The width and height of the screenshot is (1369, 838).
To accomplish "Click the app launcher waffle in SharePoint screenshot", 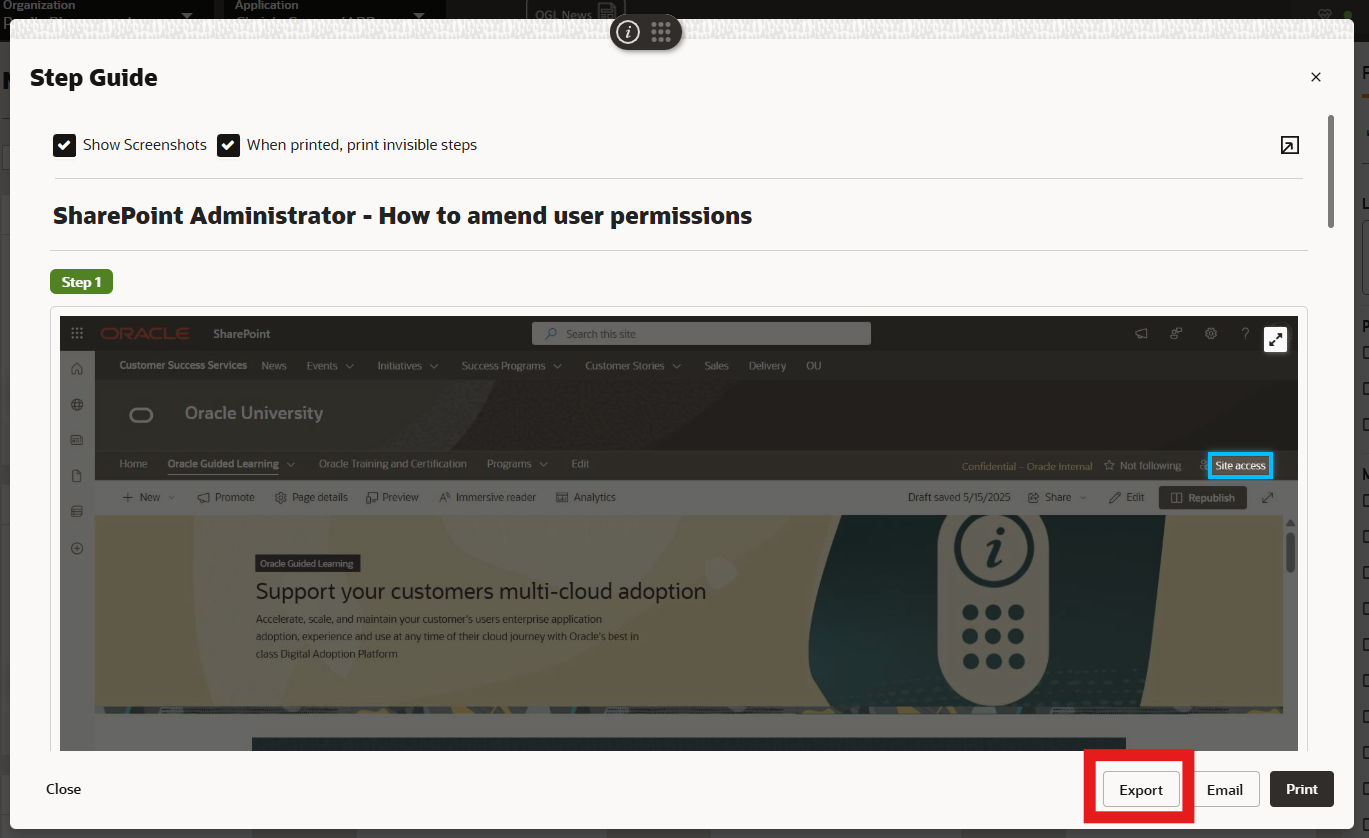I will coord(77,334).
